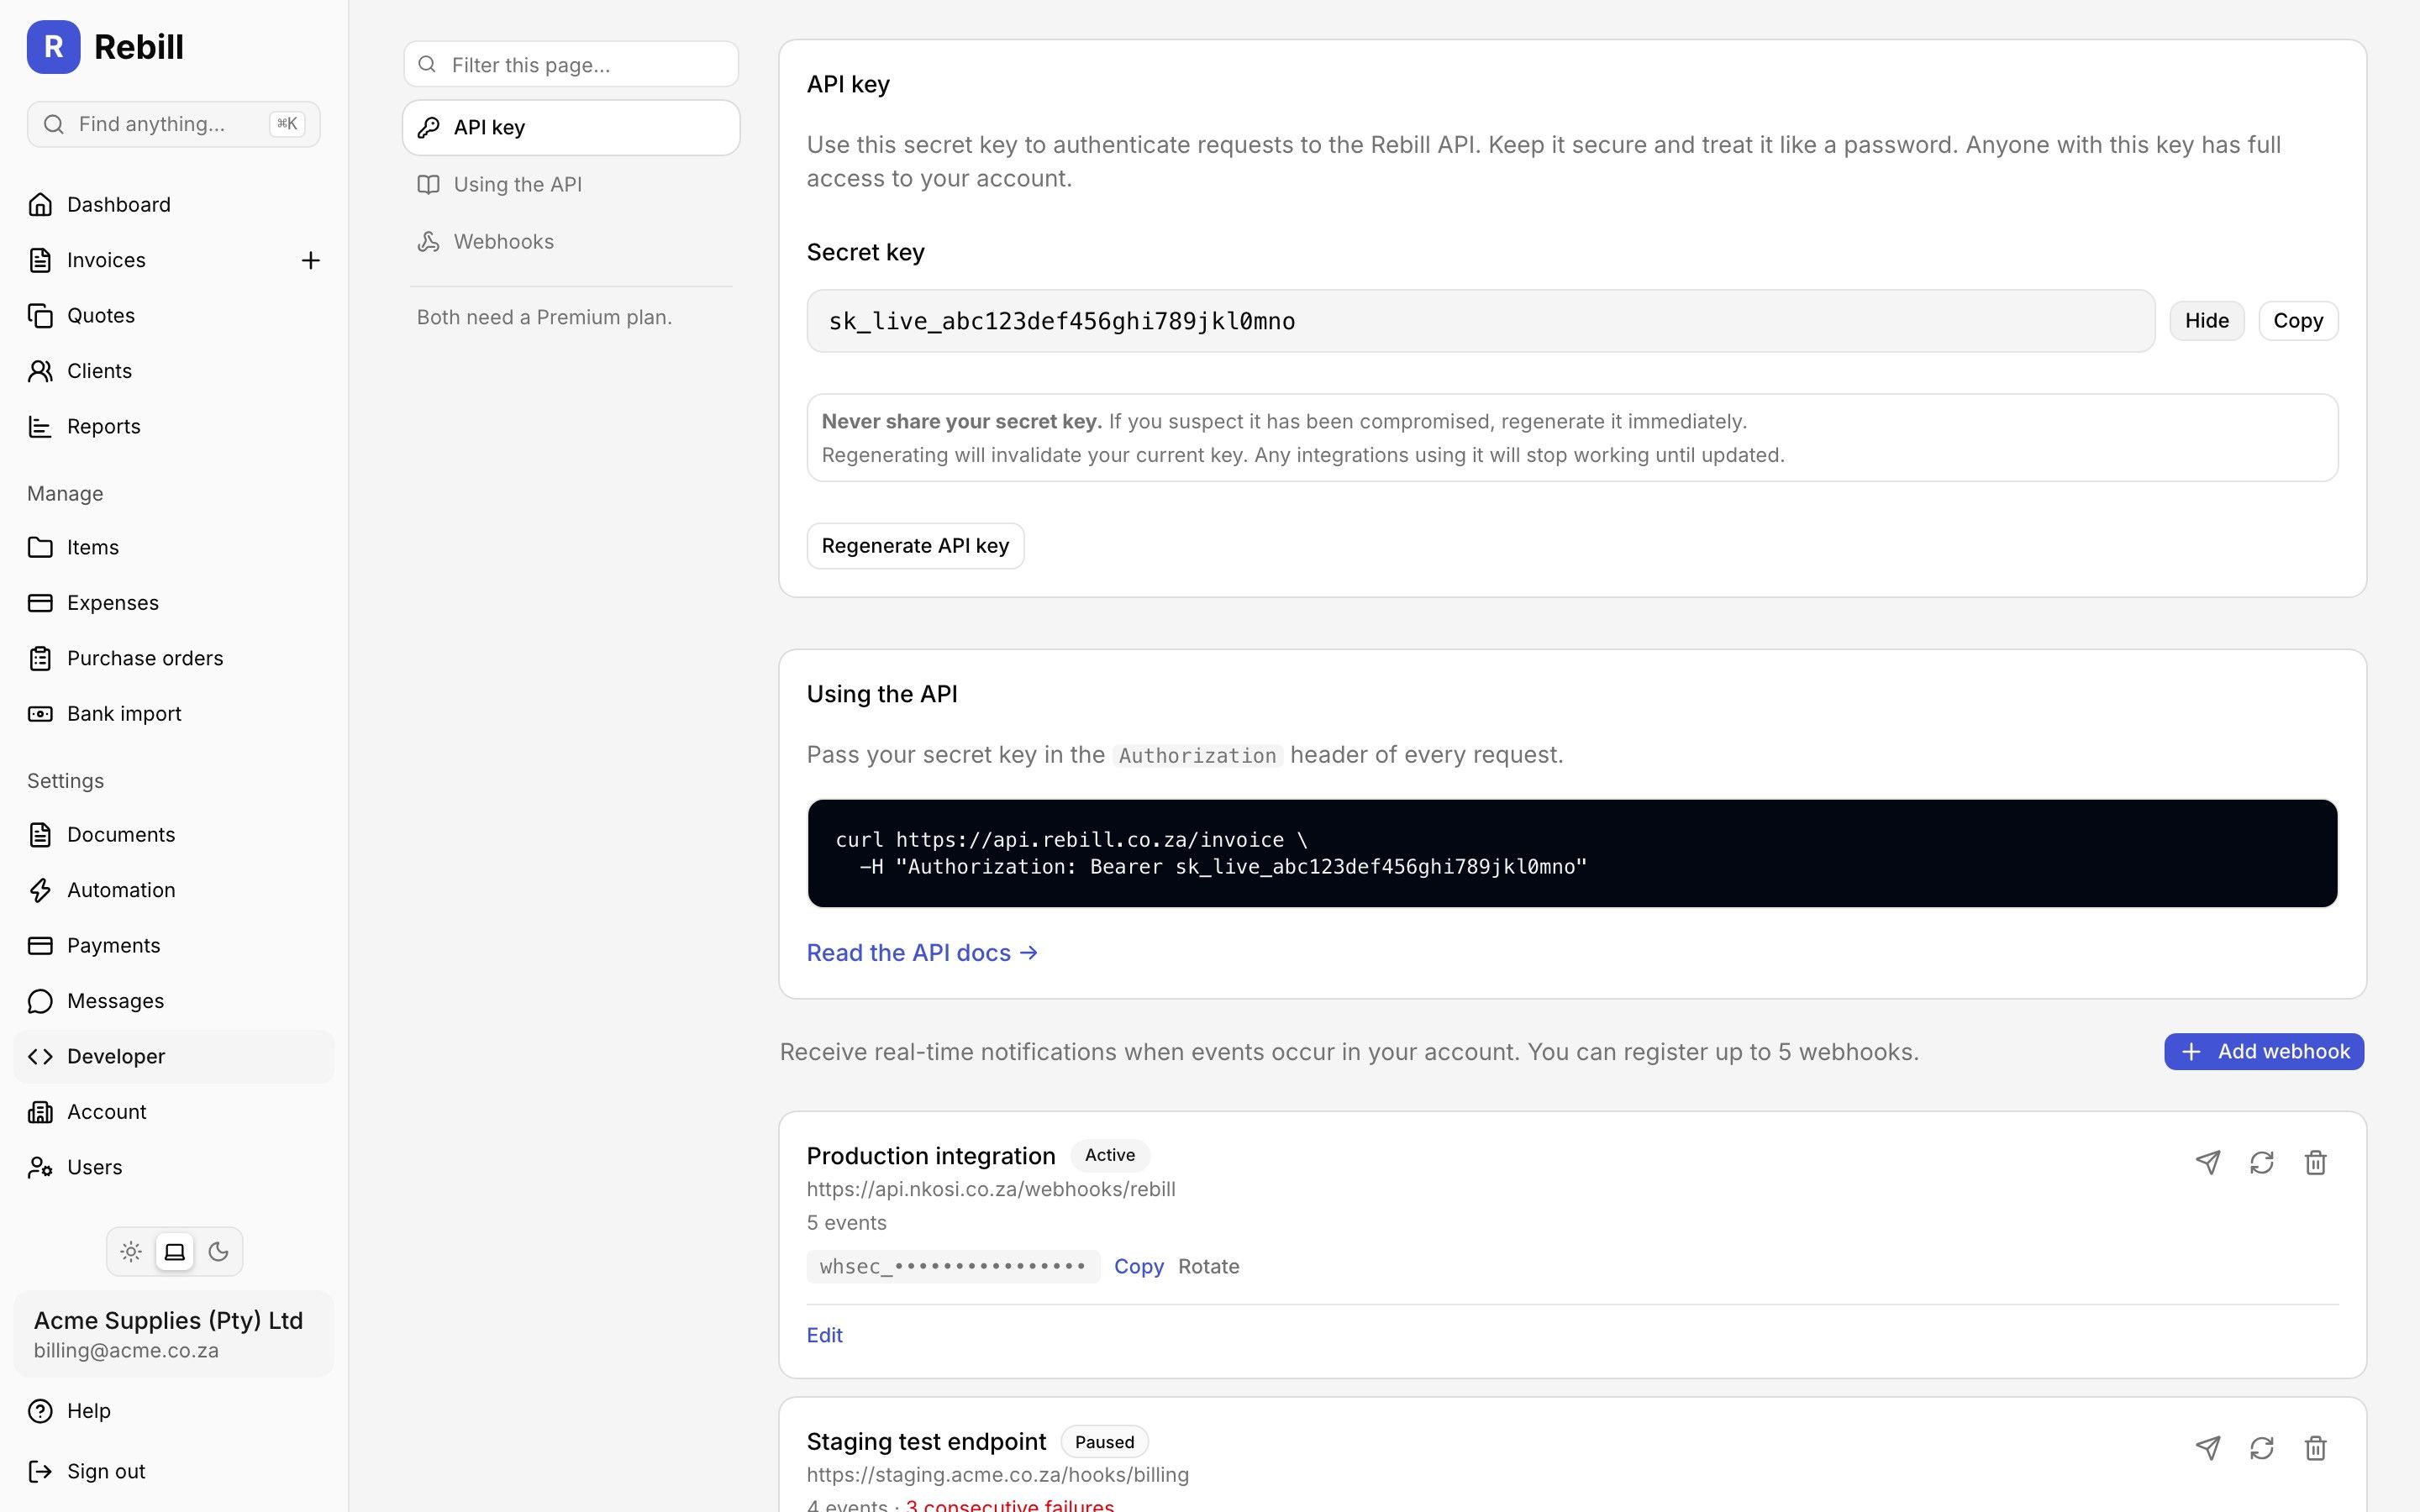Go to Automation settings

coord(173,890)
